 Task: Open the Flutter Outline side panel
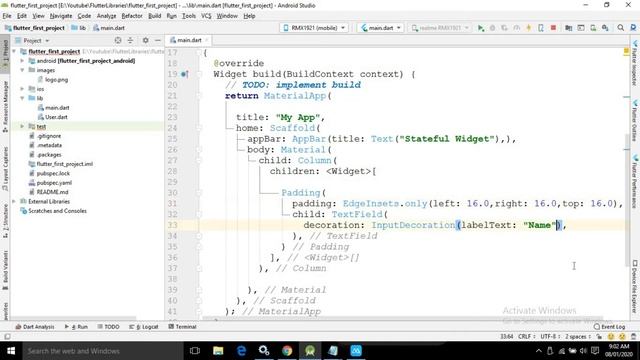pyautogui.click(x=635, y=121)
